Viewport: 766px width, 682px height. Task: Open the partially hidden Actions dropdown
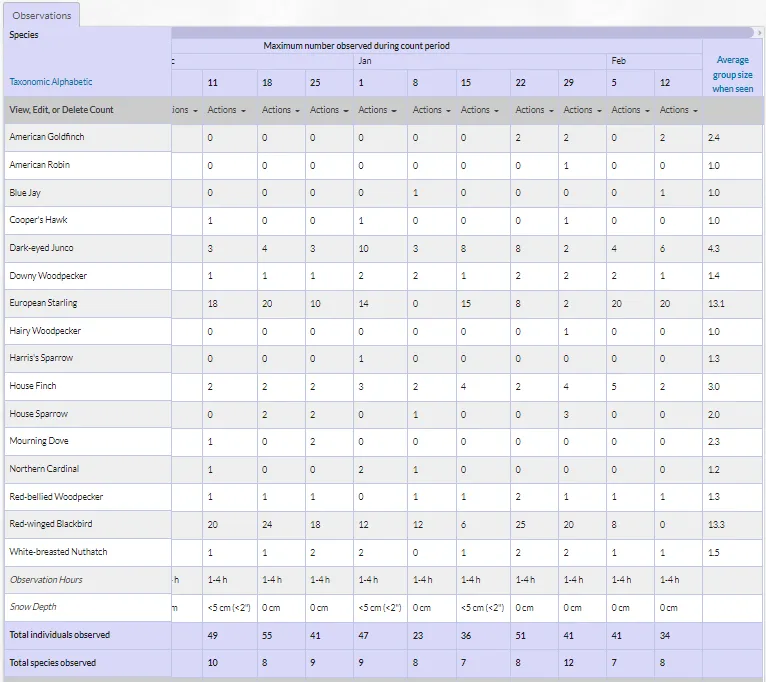(x=185, y=110)
